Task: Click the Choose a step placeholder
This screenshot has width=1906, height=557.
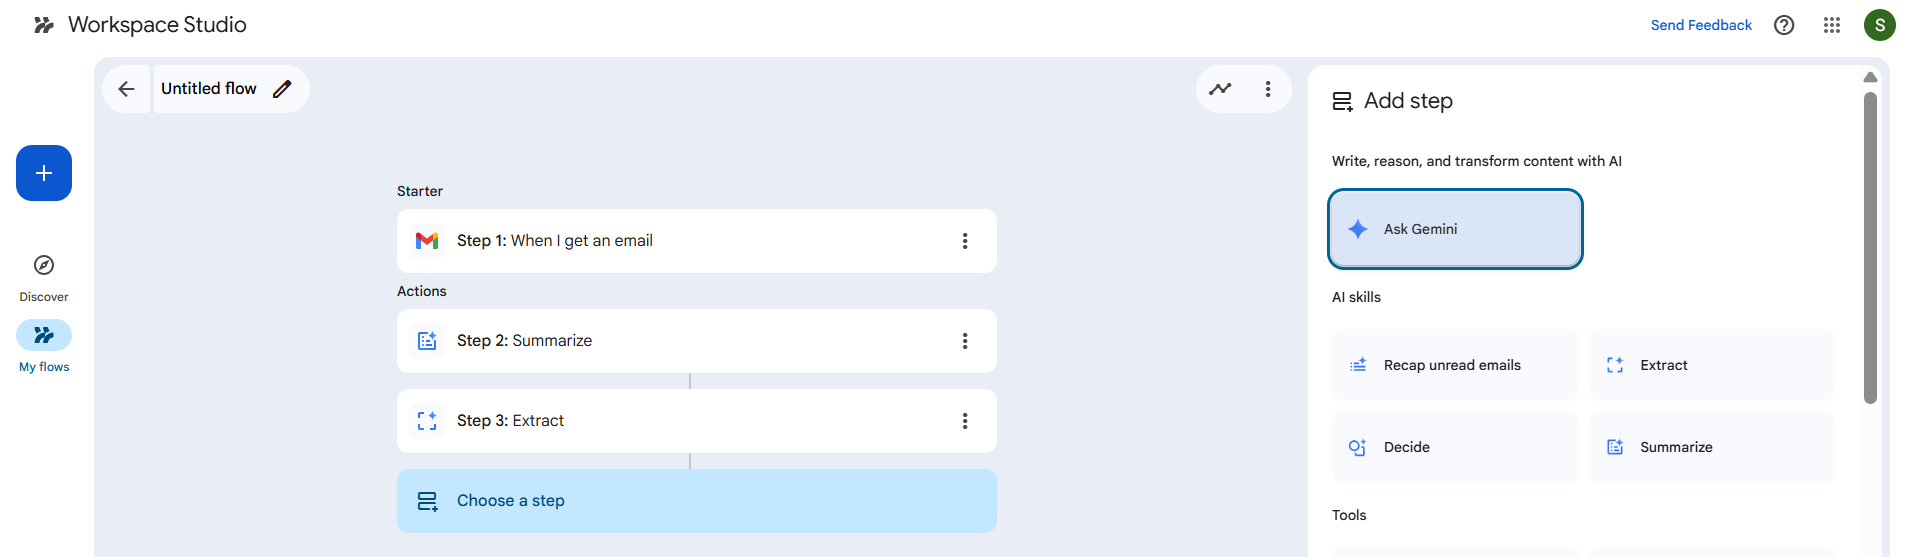Action: point(696,501)
